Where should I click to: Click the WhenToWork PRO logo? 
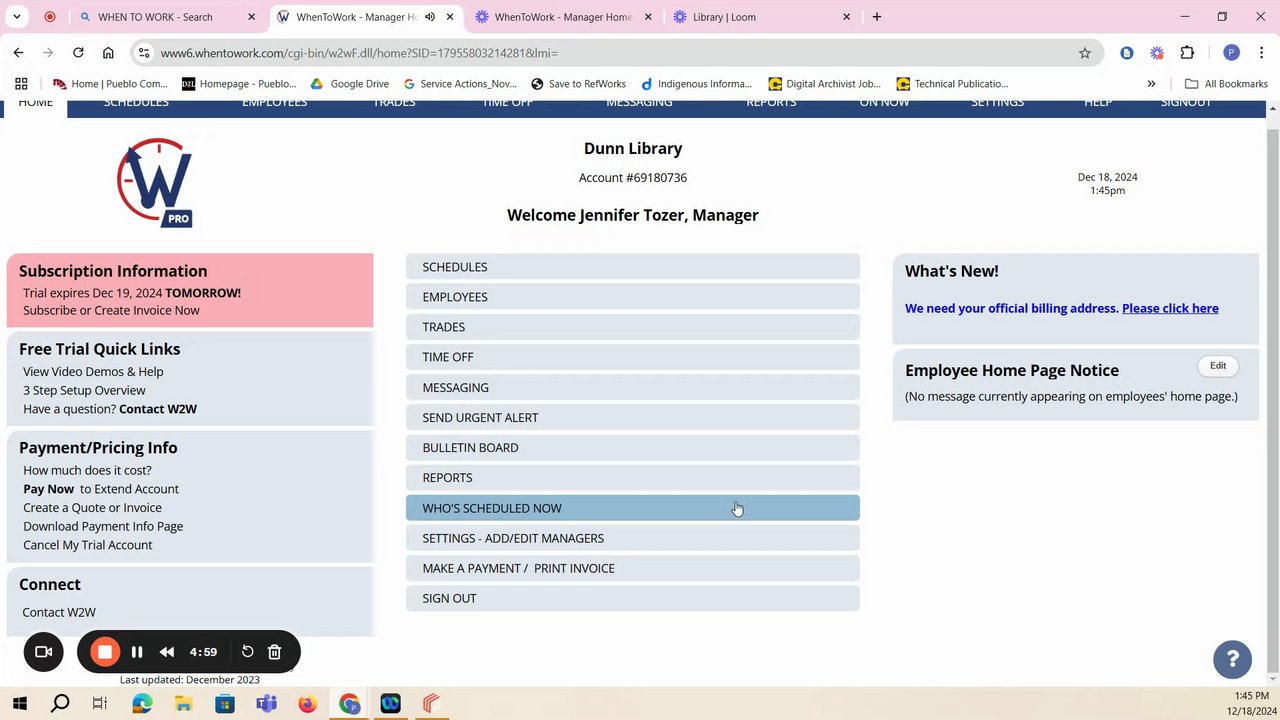[x=155, y=183]
